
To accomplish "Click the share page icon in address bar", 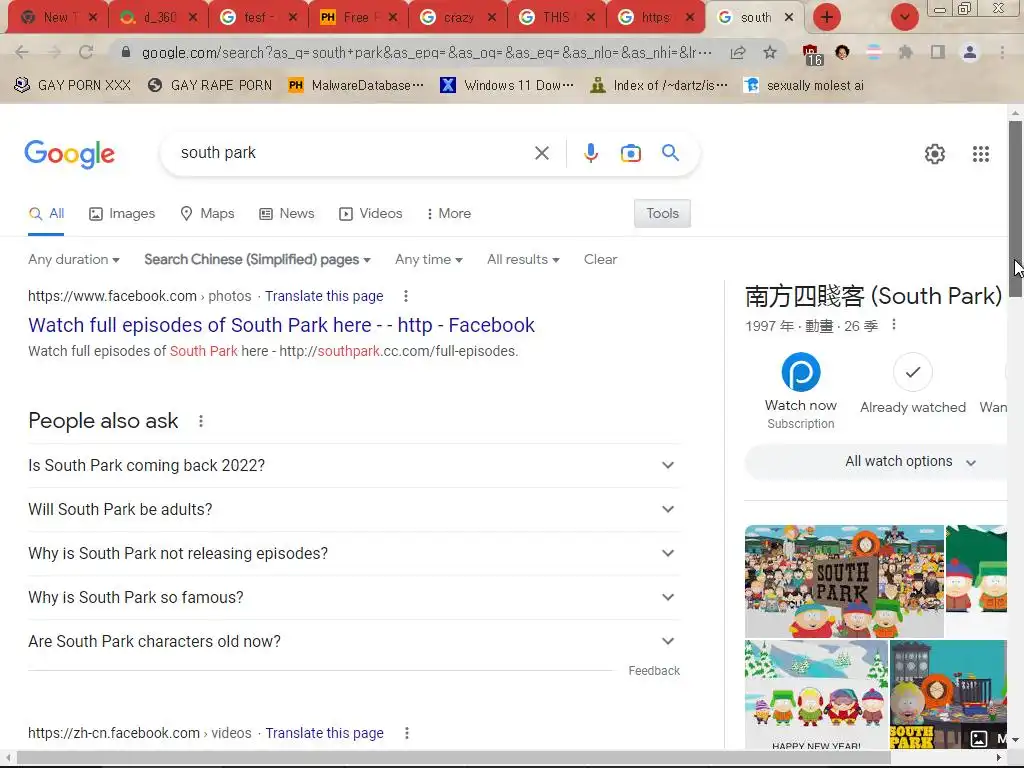I will tap(738, 52).
